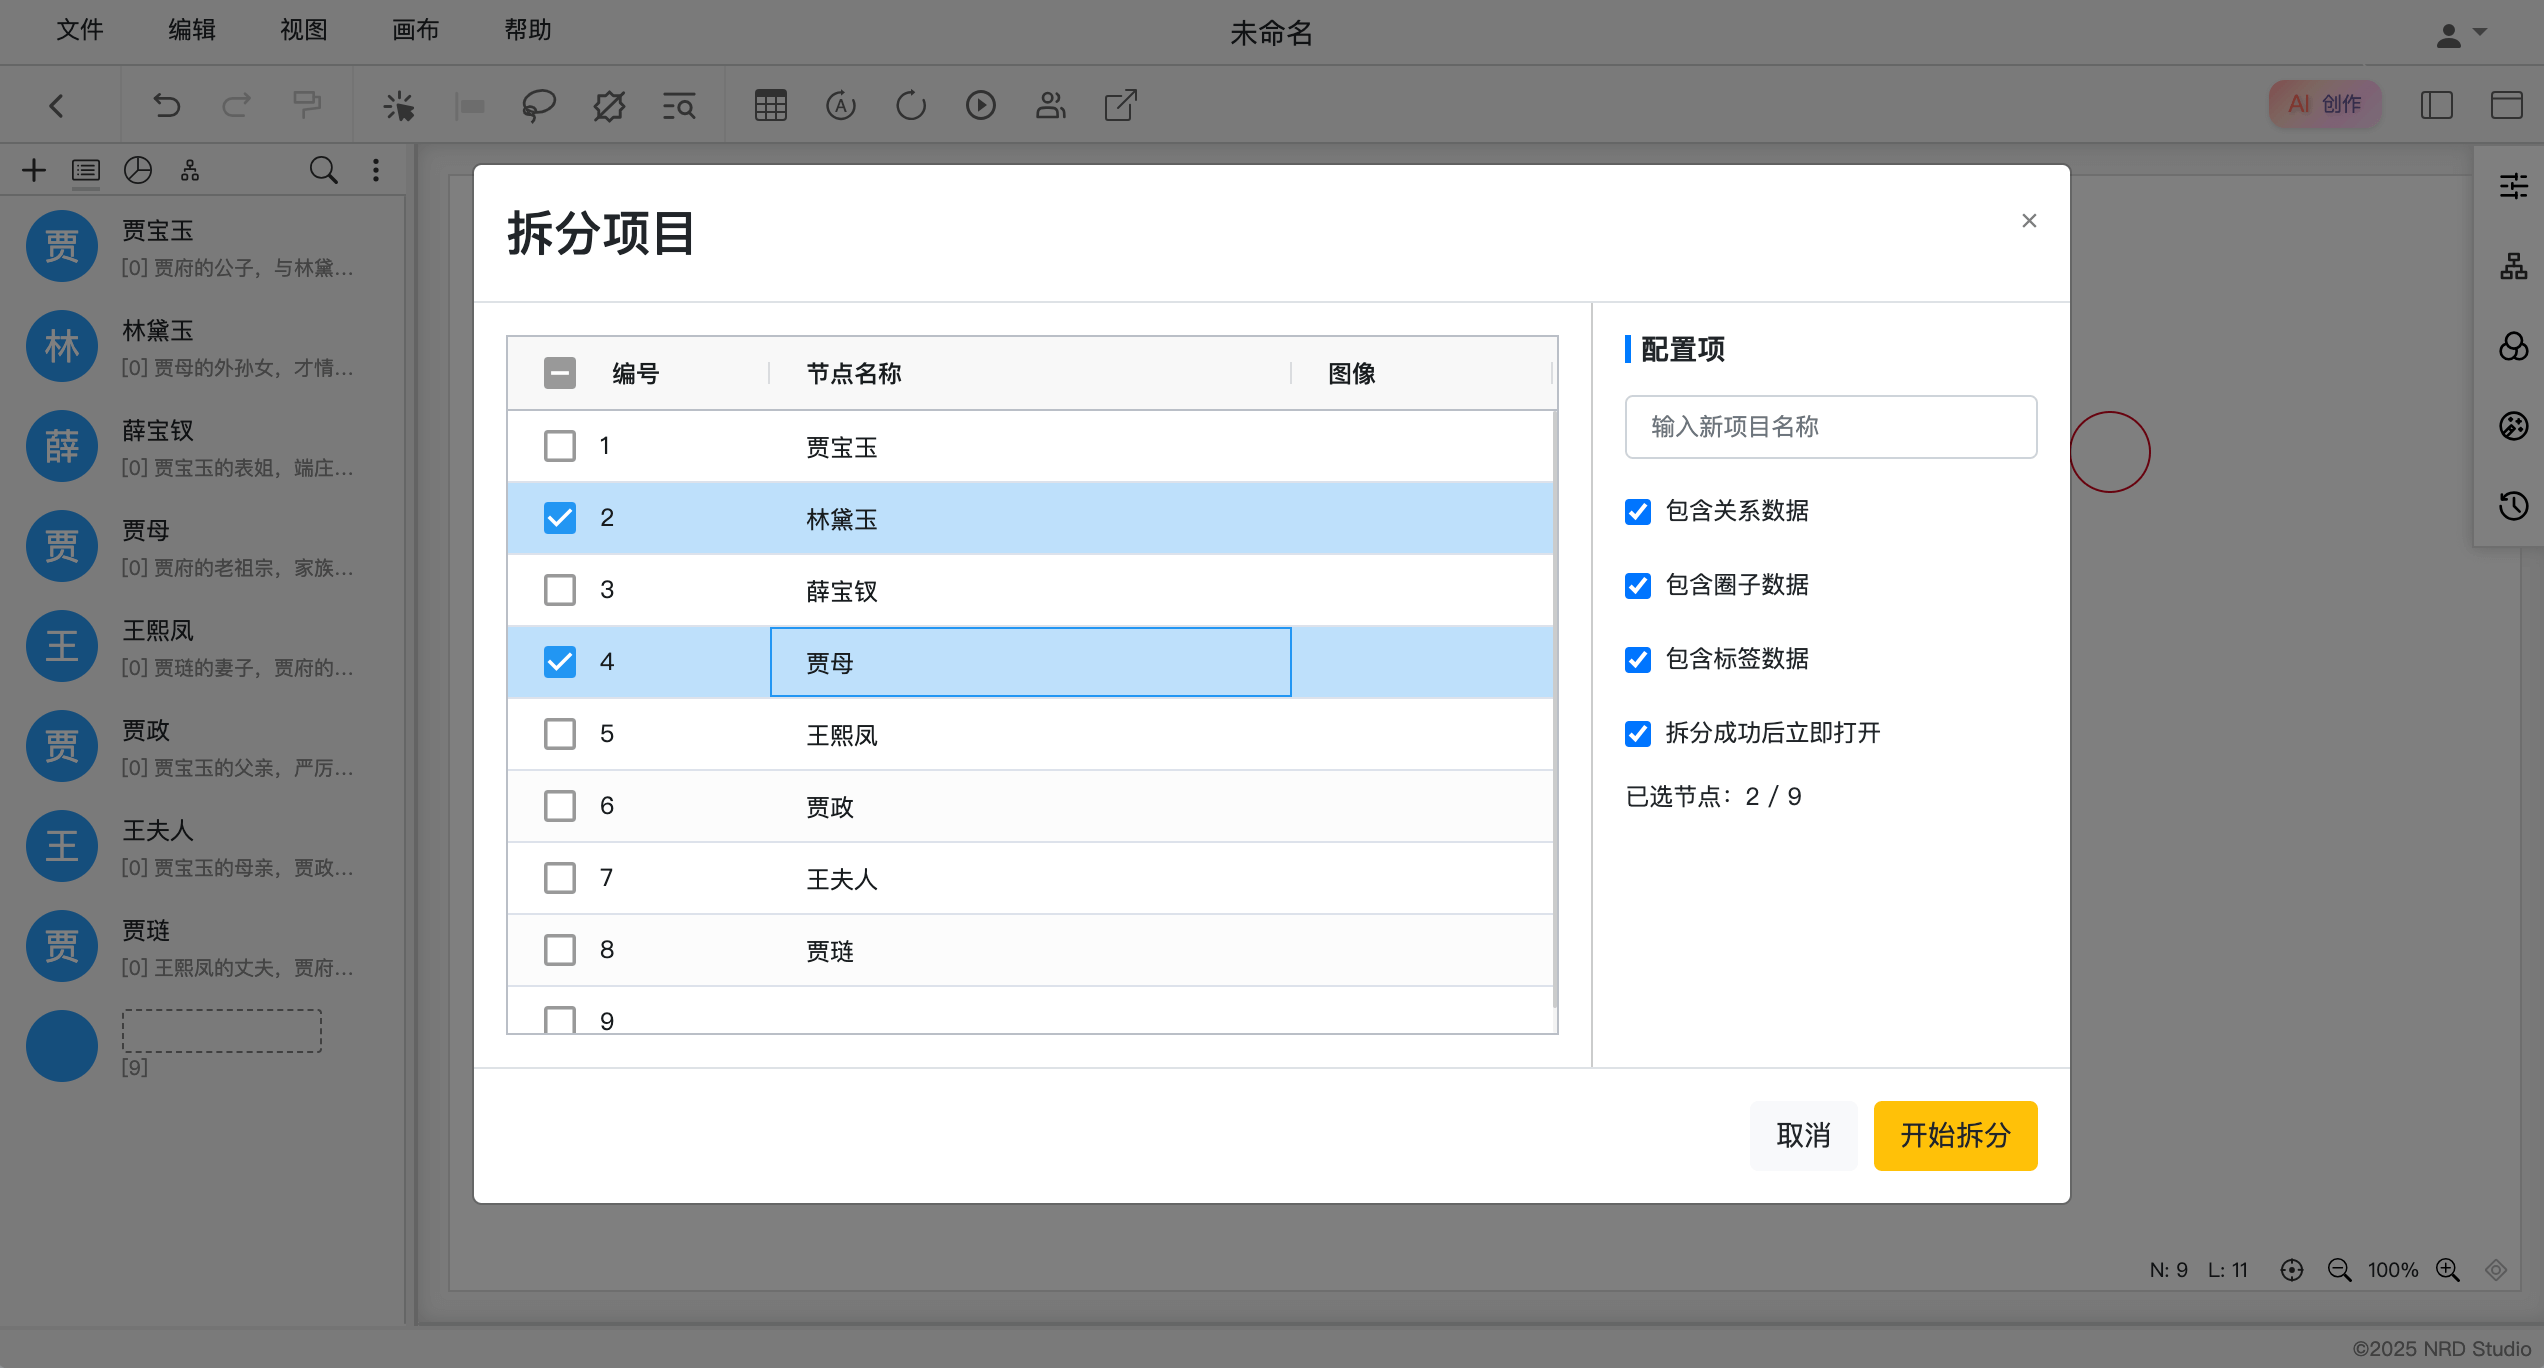Open the pie chart statistics icon
The height and width of the screenshot is (1368, 2544).
(138, 170)
